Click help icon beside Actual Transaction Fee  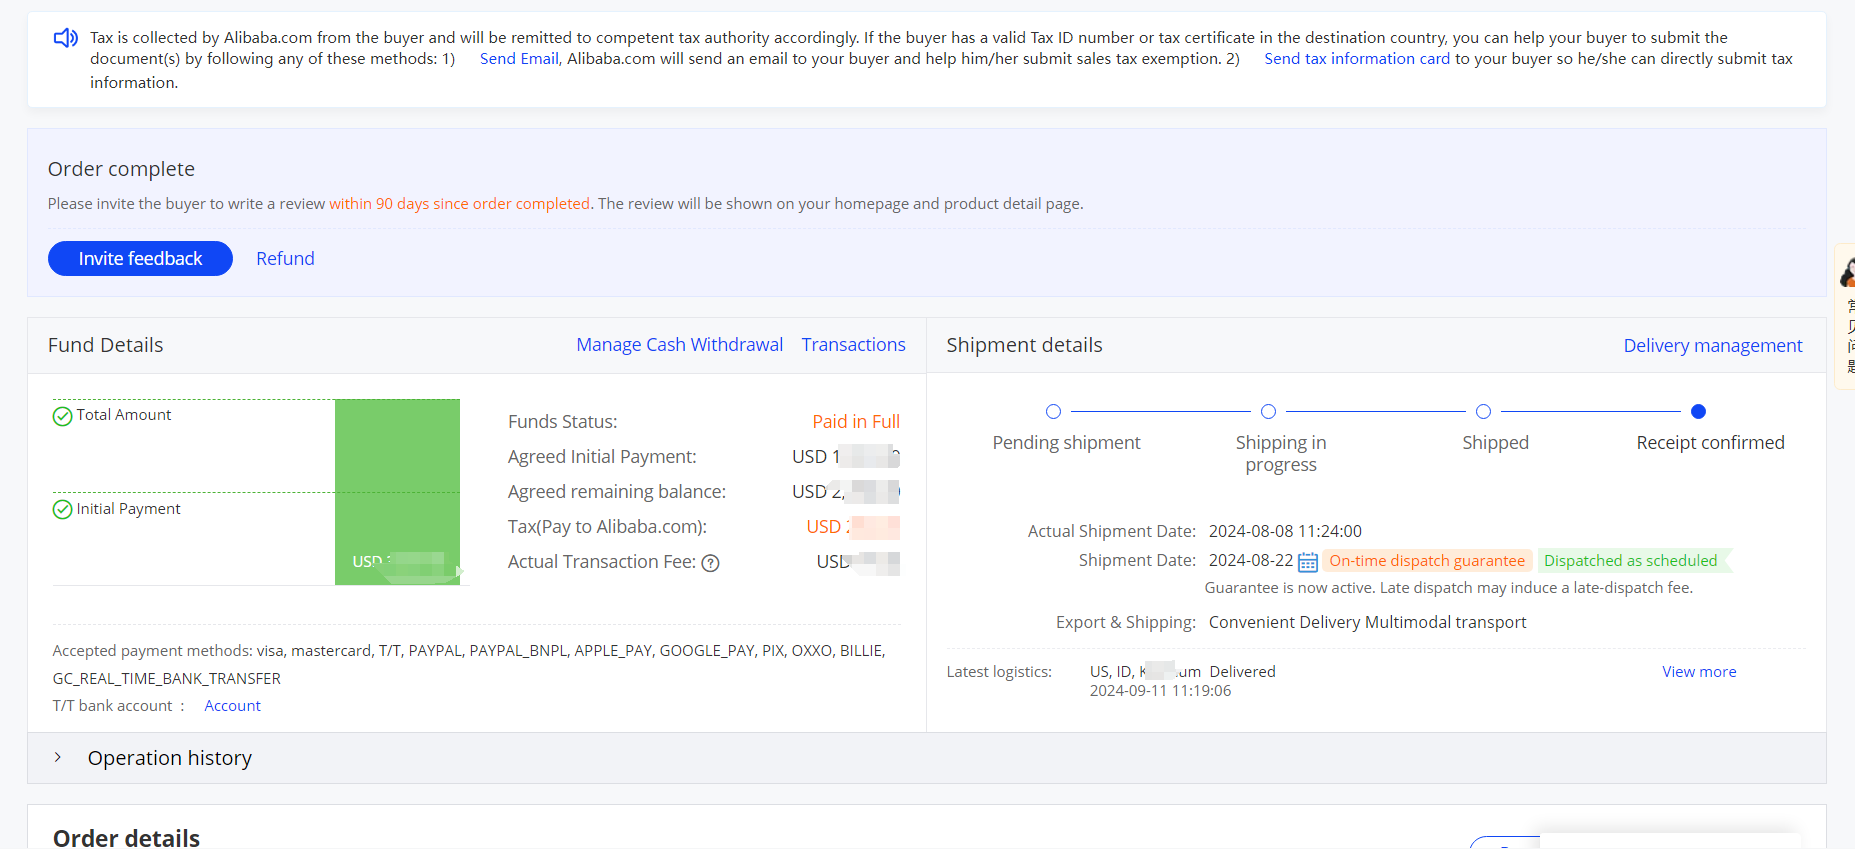pos(710,563)
